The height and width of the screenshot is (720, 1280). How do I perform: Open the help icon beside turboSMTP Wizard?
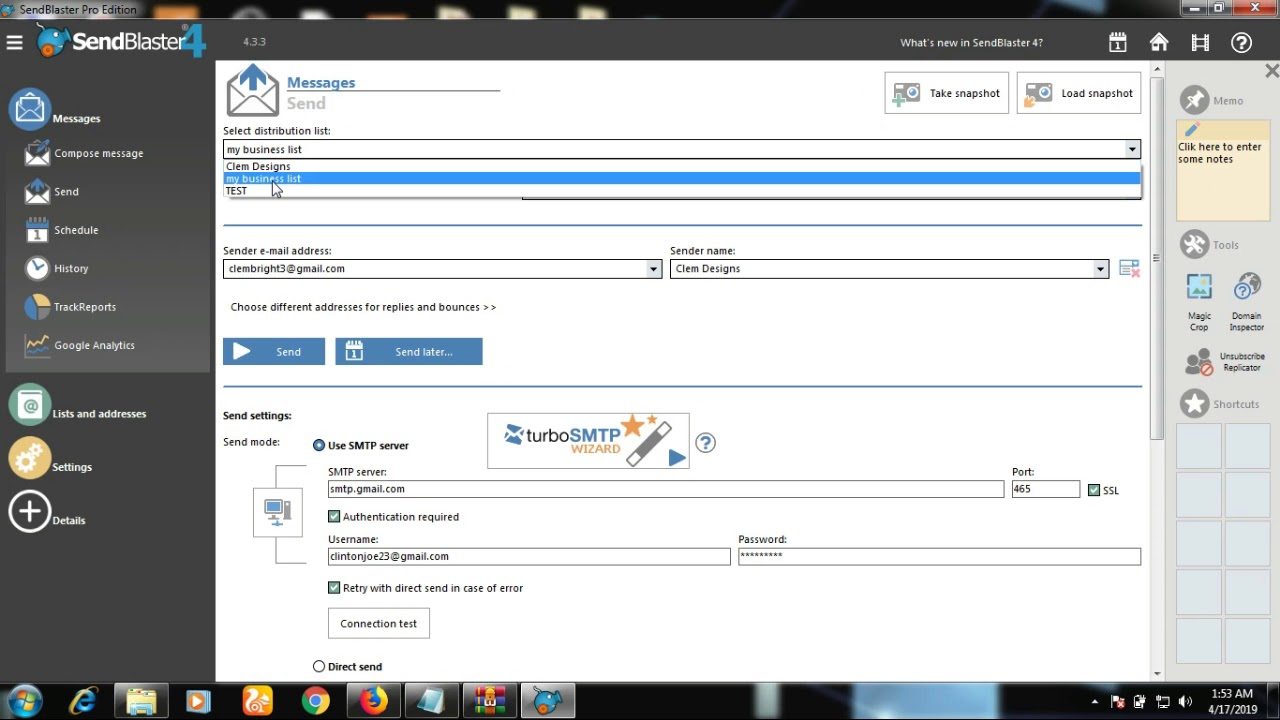(706, 442)
